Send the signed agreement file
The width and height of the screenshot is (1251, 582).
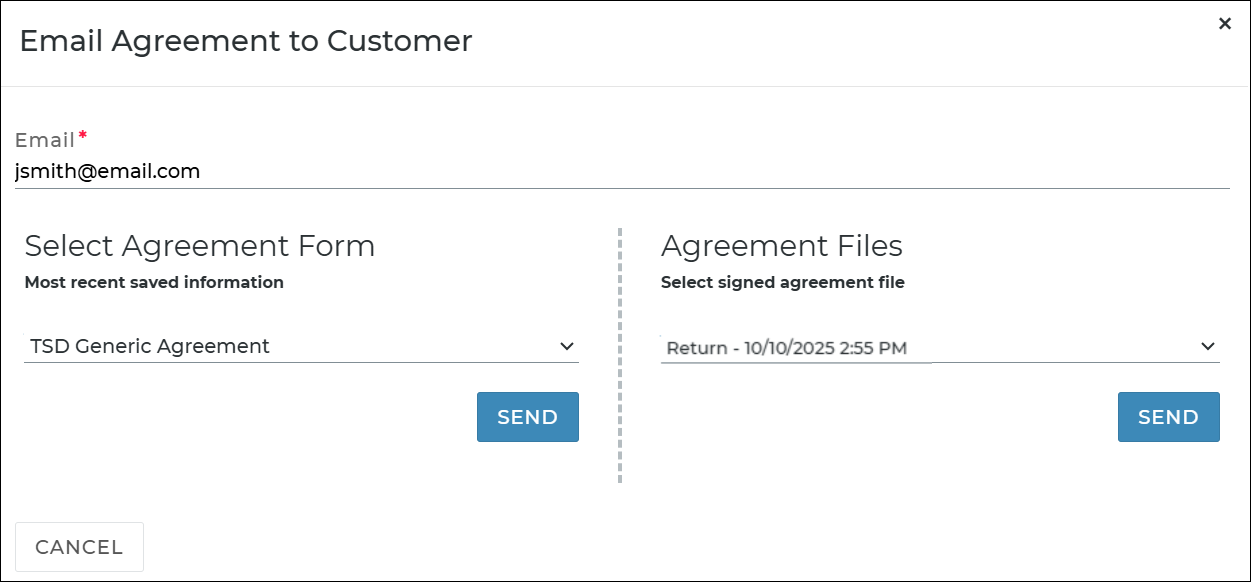tap(1168, 417)
